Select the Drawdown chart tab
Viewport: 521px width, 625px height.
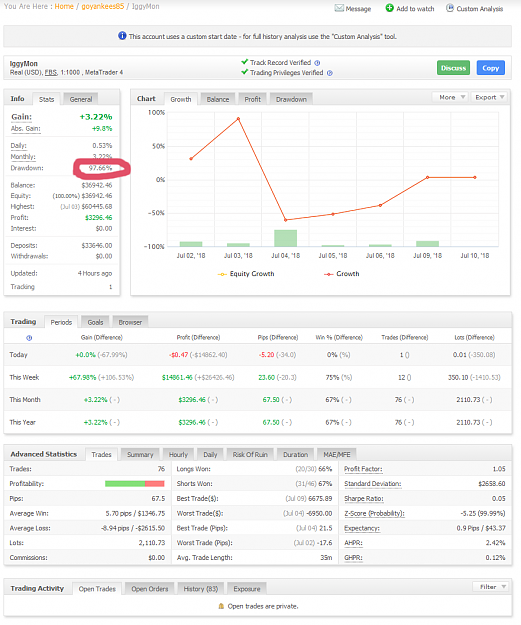pyautogui.click(x=291, y=99)
